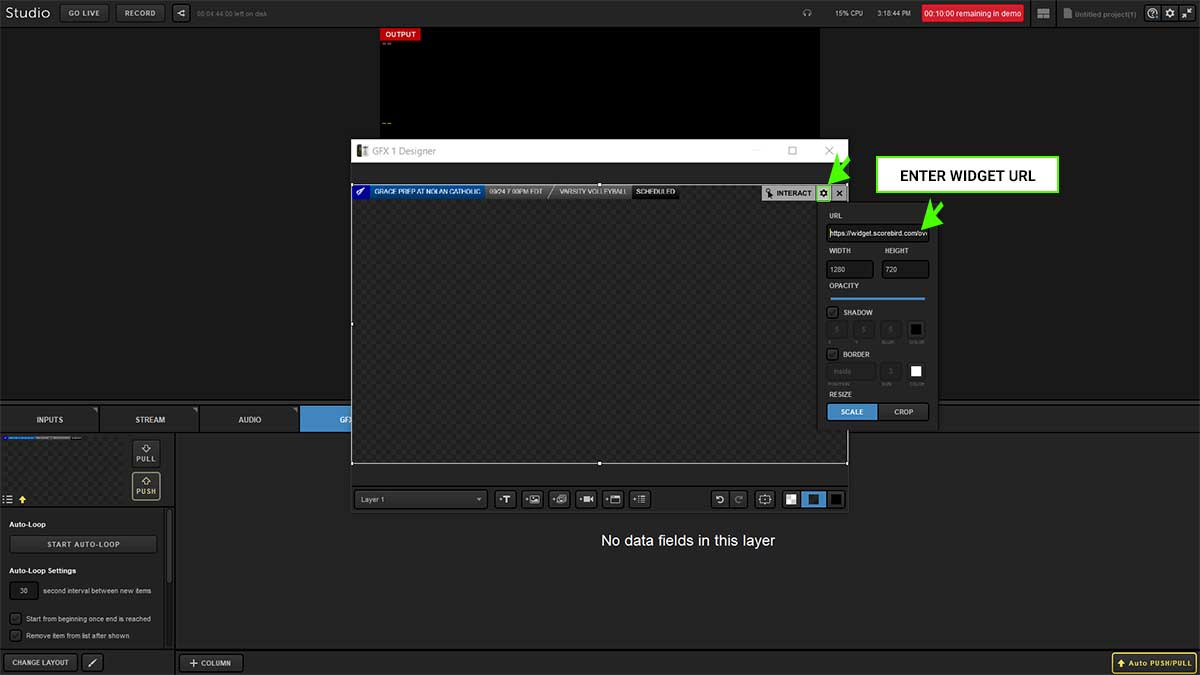Enable the Shadow checkbox

coord(833,313)
